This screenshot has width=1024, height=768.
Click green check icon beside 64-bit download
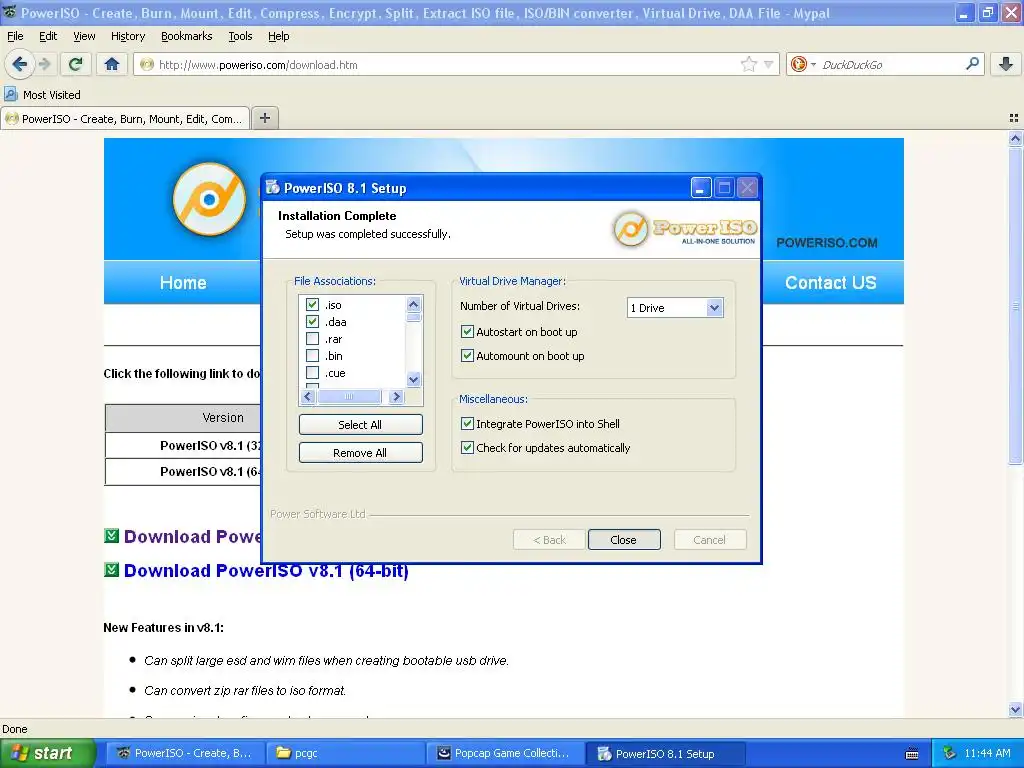click(x=112, y=570)
